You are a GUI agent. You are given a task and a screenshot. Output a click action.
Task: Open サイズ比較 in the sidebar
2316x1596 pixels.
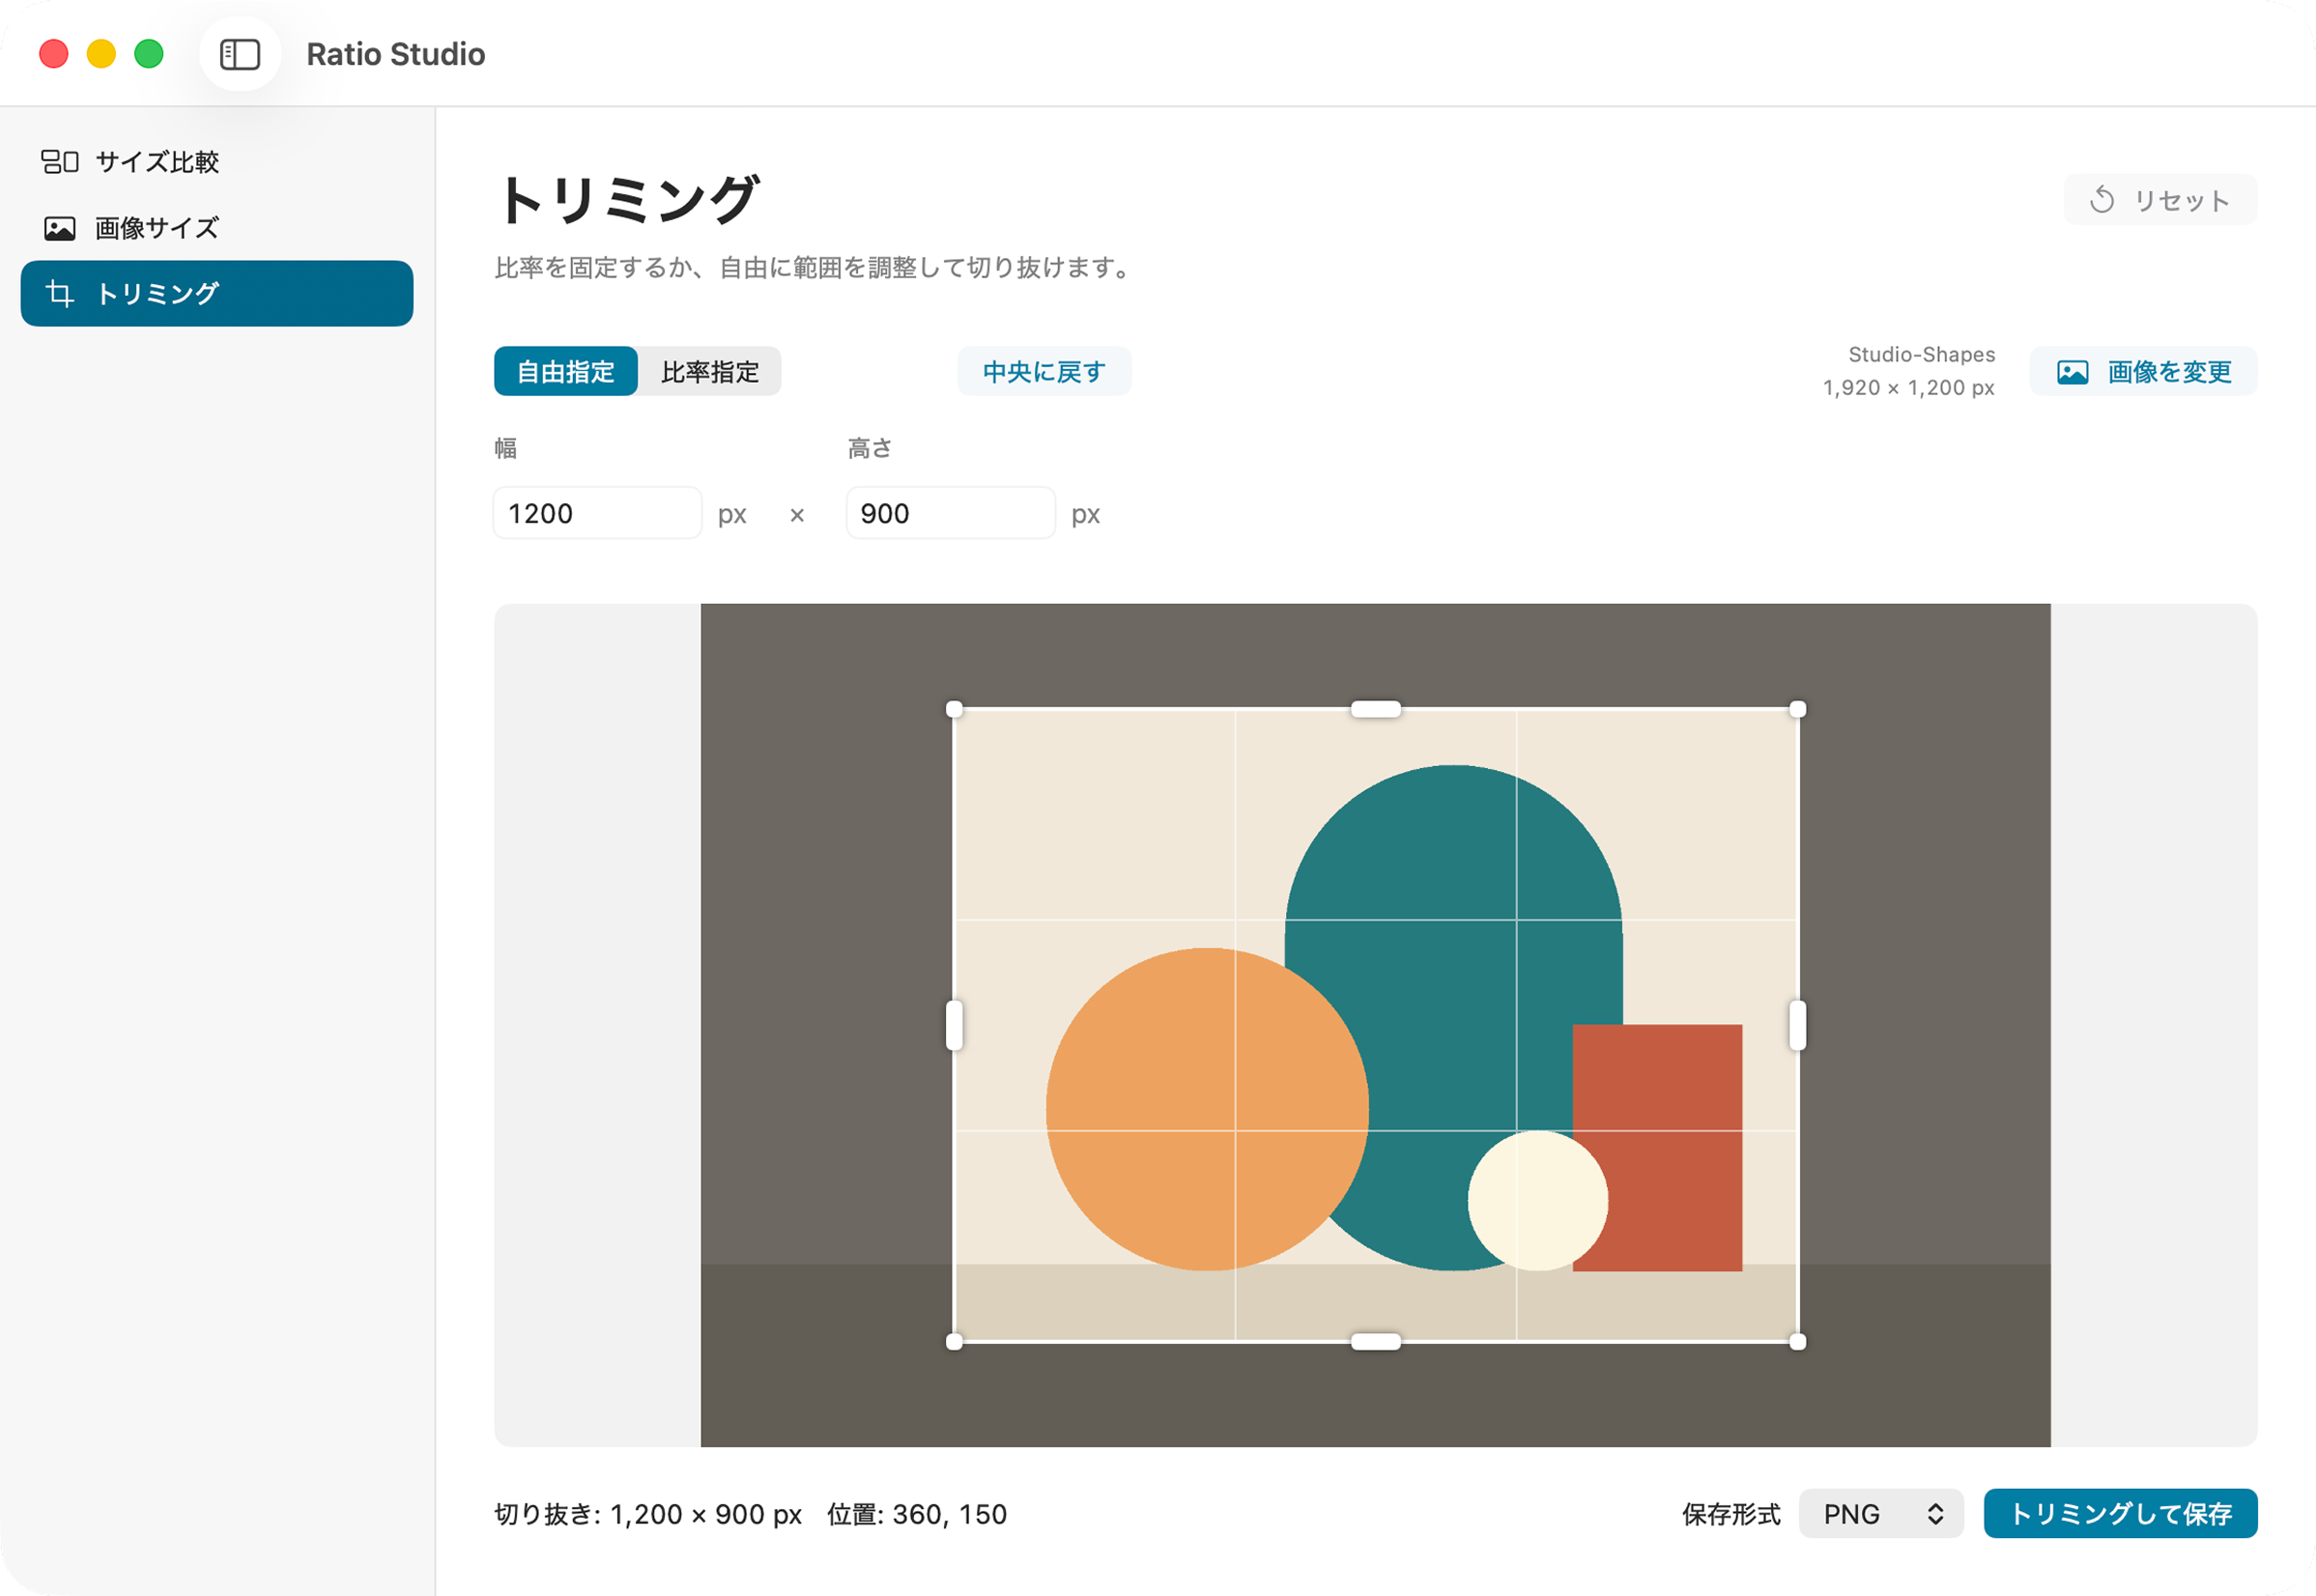coord(217,162)
